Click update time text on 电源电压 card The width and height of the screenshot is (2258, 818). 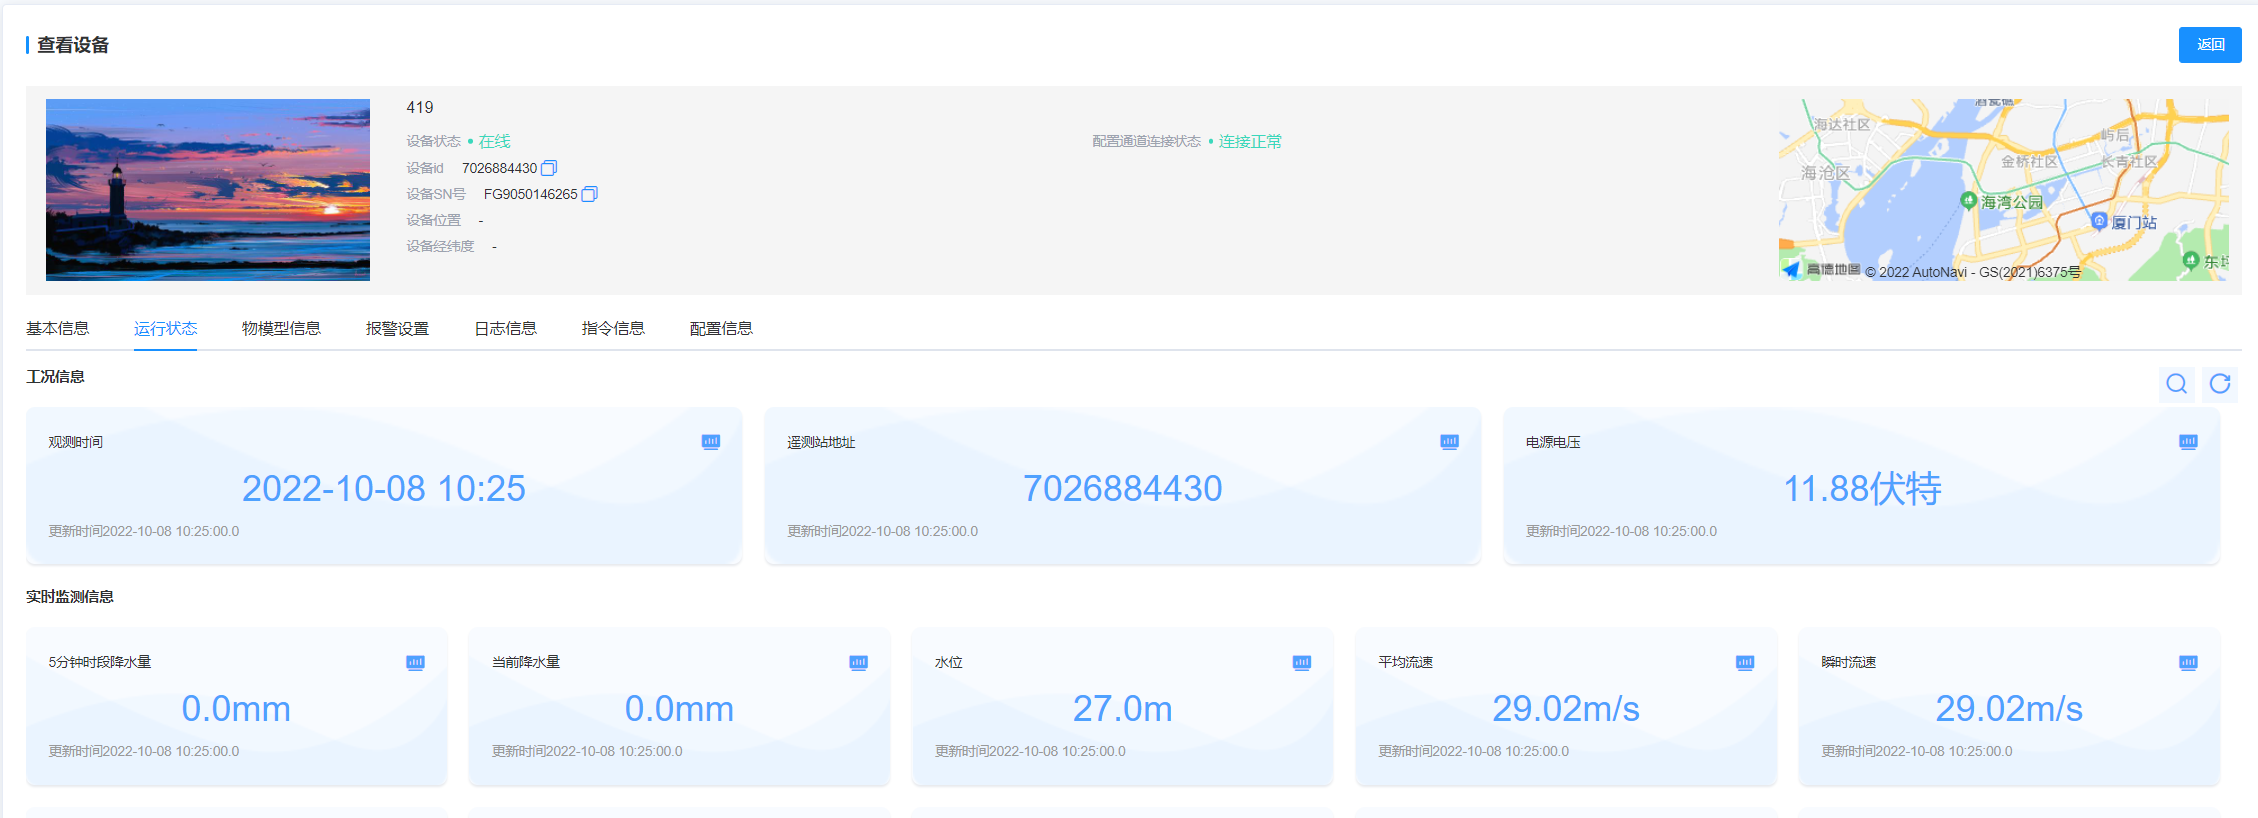[1621, 531]
